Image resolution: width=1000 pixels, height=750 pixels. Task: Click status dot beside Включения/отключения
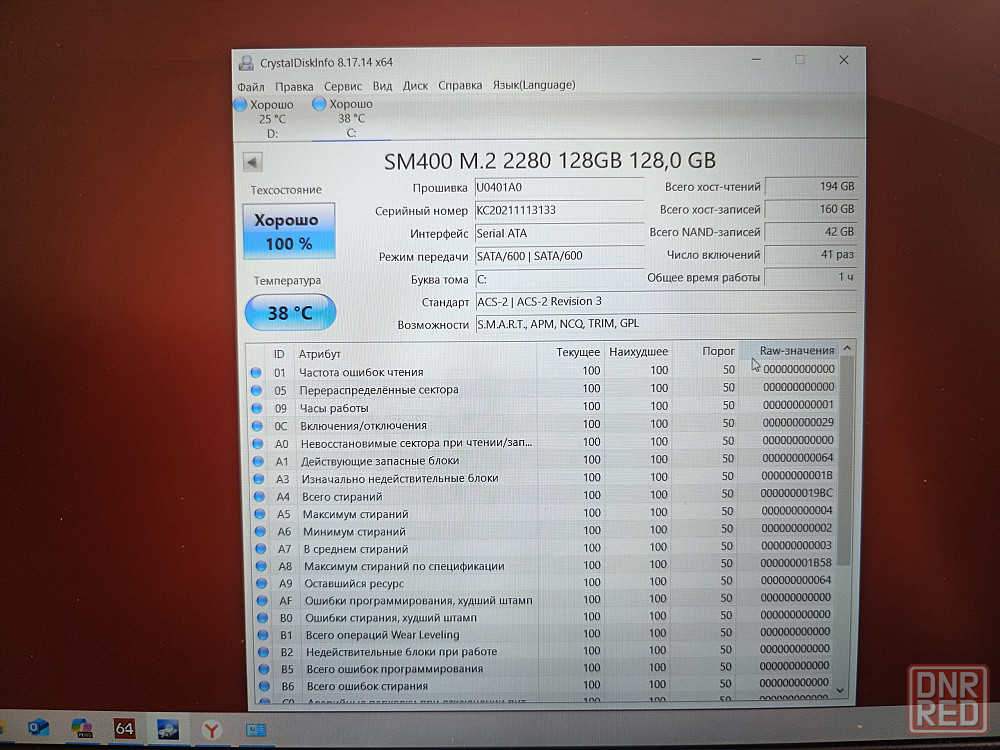[258, 425]
